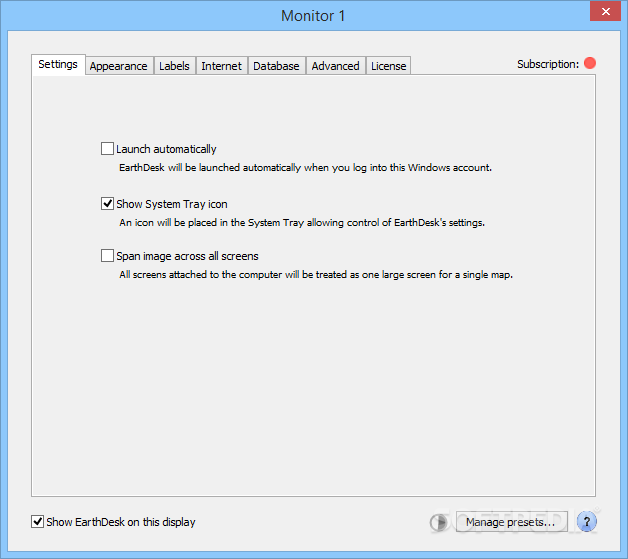Switch to the Appearance tab
The width and height of the screenshot is (628, 559).
point(119,66)
